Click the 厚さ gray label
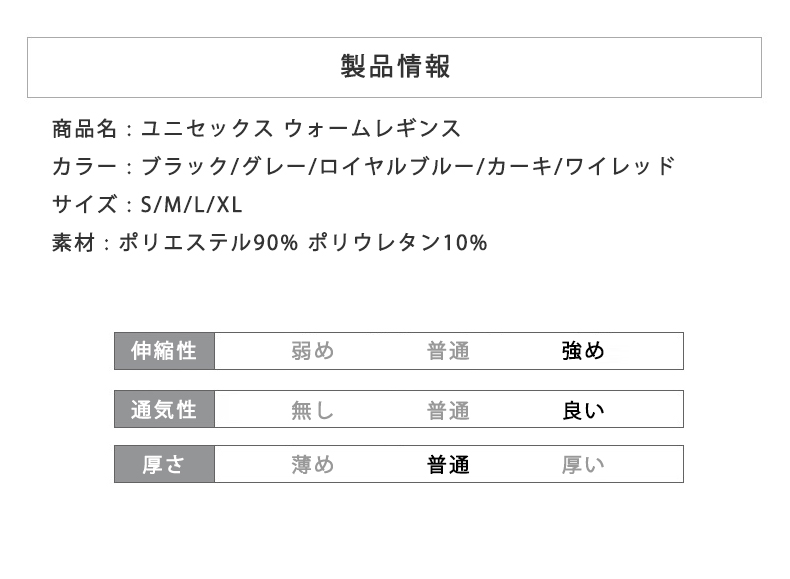This screenshot has width=790, height=579. (x=164, y=465)
